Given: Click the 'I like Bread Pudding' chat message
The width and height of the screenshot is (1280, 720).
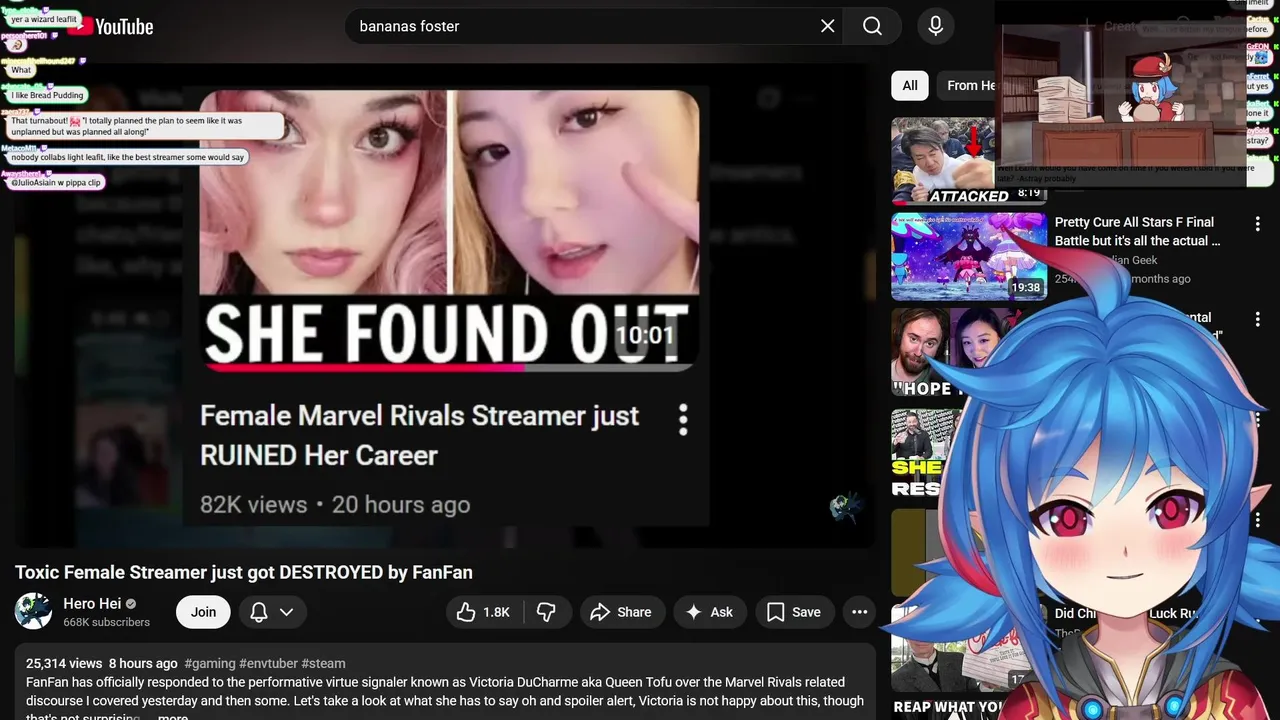Looking at the screenshot, I should point(49,95).
